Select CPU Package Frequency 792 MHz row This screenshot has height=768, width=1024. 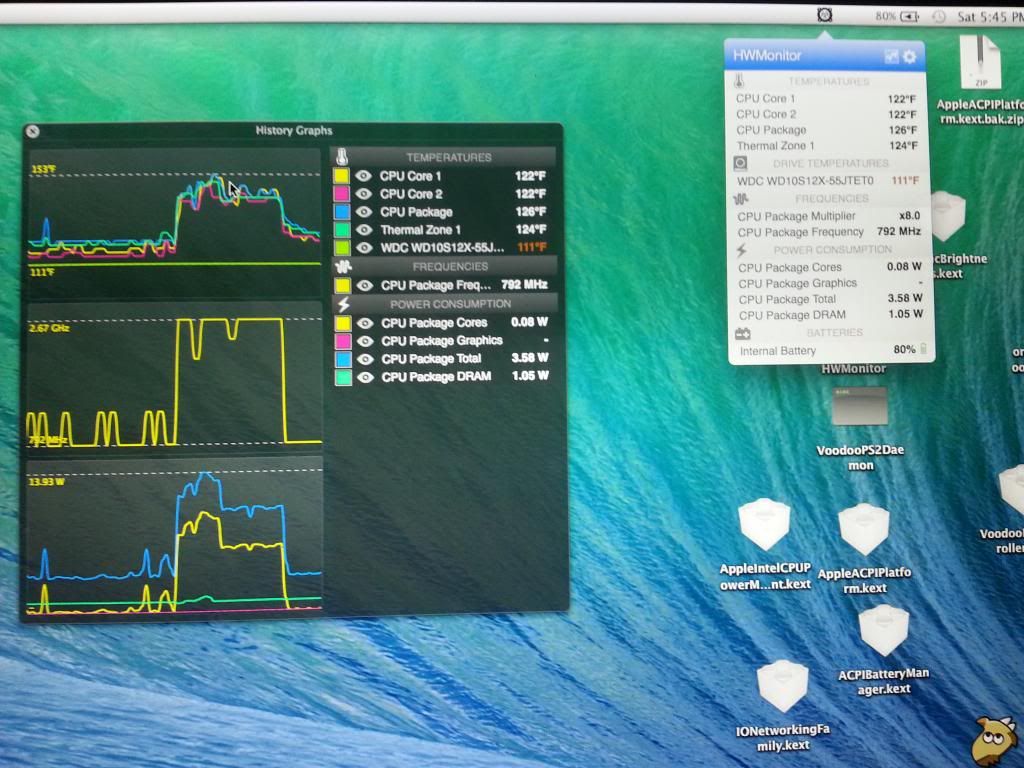pyautogui.click(x=829, y=232)
